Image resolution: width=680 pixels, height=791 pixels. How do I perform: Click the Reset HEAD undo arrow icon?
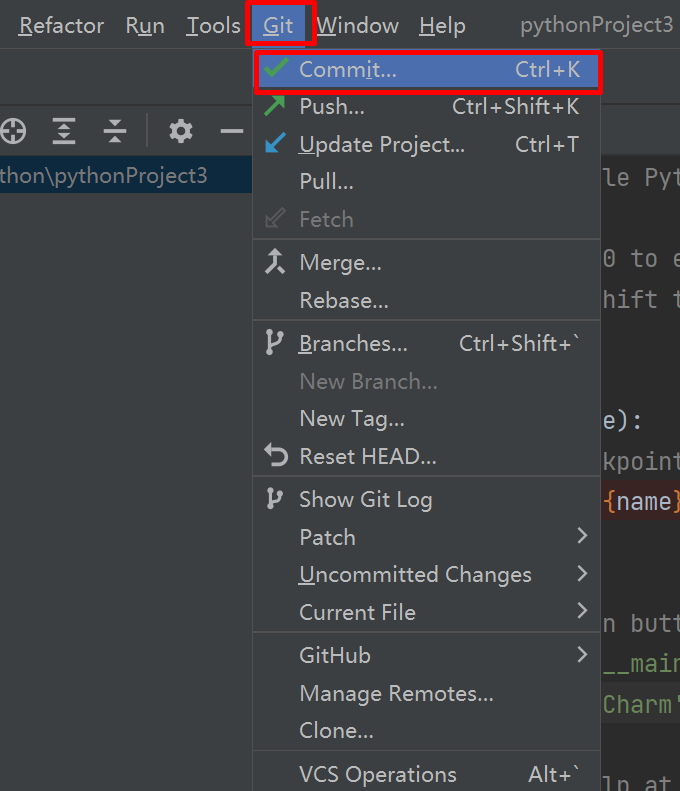[276, 455]
